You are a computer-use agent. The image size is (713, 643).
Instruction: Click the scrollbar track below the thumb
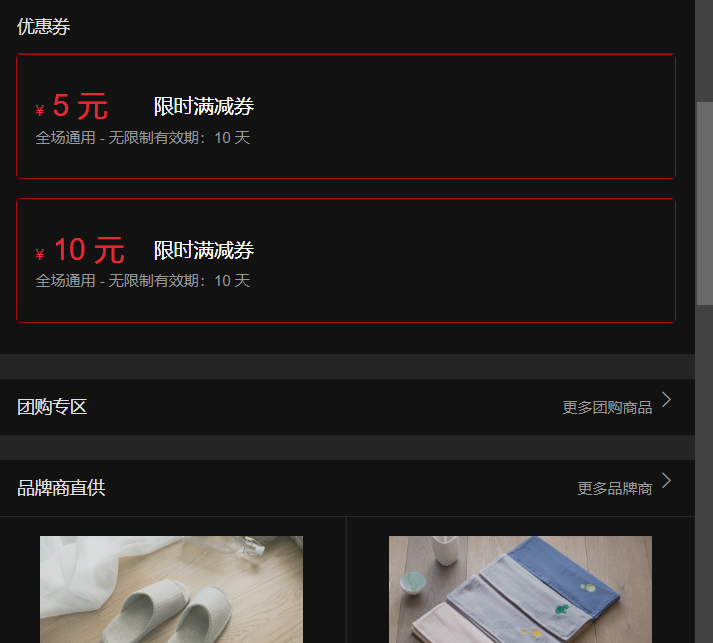[704, 473]
